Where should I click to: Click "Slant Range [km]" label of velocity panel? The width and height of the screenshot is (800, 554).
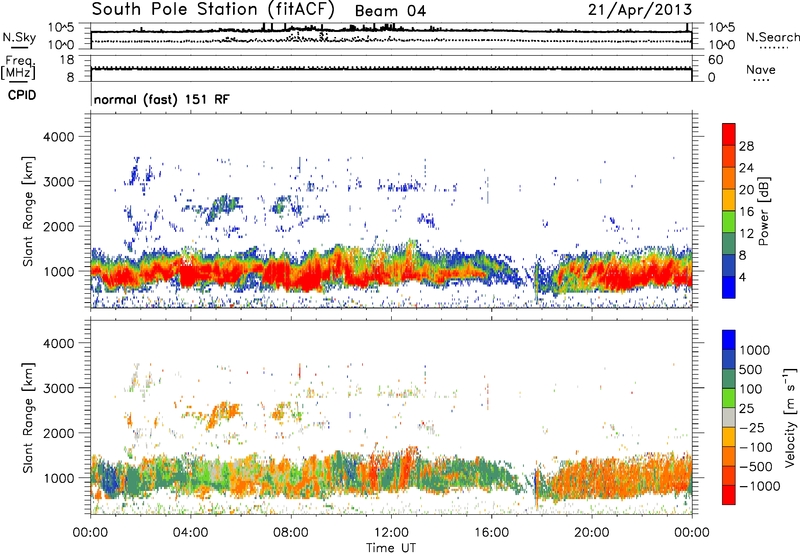click(x=28, y=417)
